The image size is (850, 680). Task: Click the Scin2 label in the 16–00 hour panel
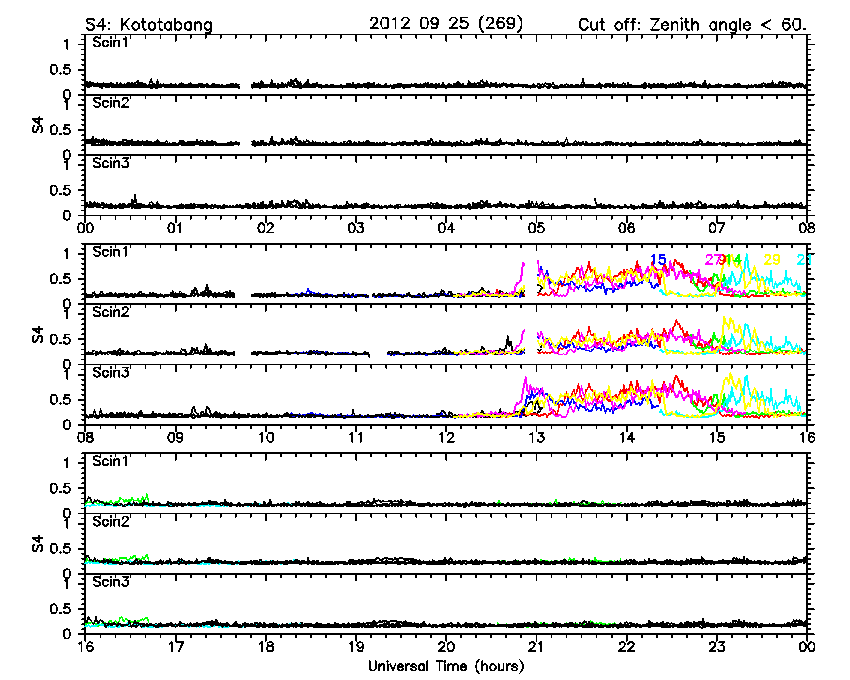point(111,521)
